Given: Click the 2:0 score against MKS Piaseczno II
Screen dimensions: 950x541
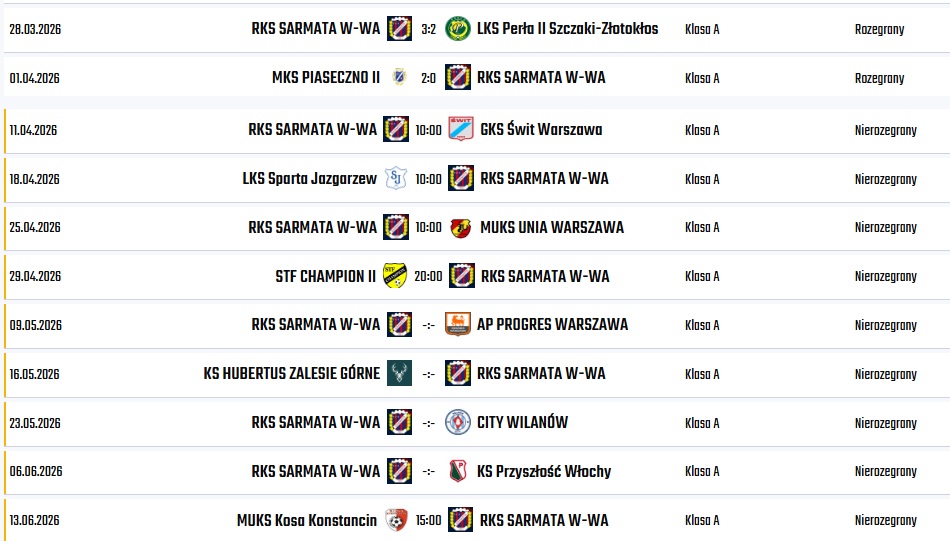Looking at the screenshot, I should [x=428, y=78].
